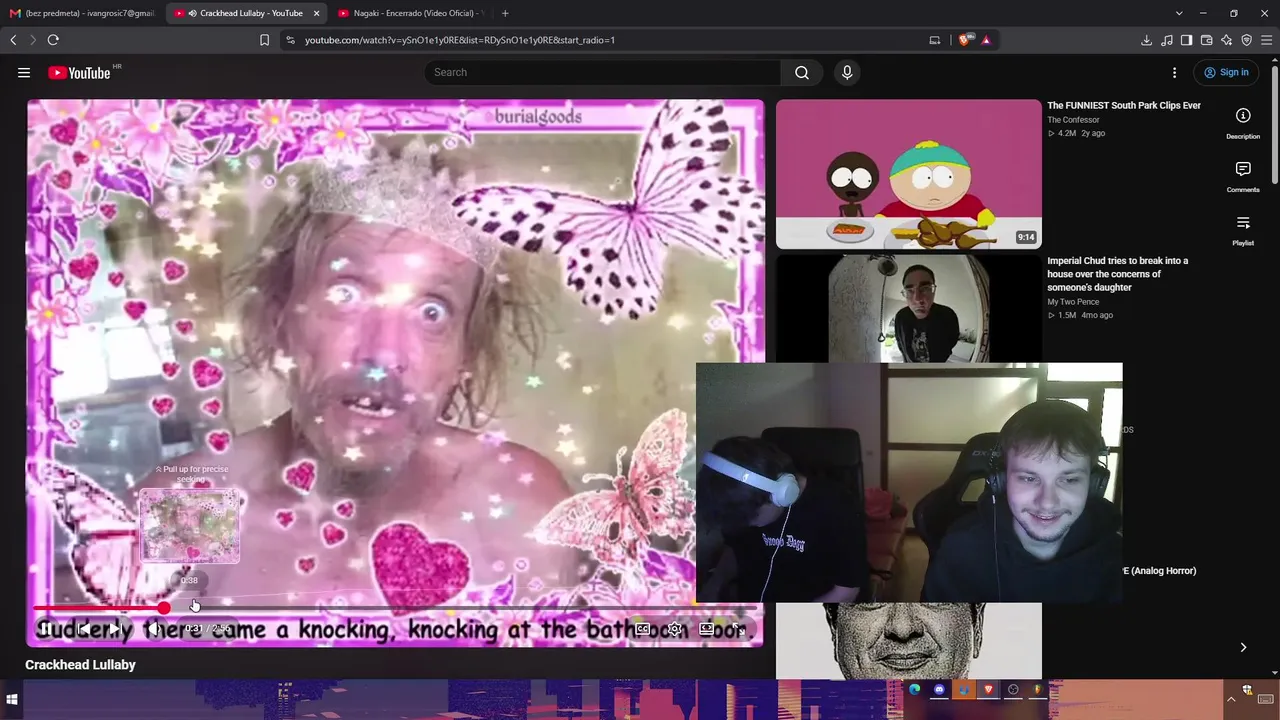Open Leo AI sparkle icon

[x=1226, y=40]
